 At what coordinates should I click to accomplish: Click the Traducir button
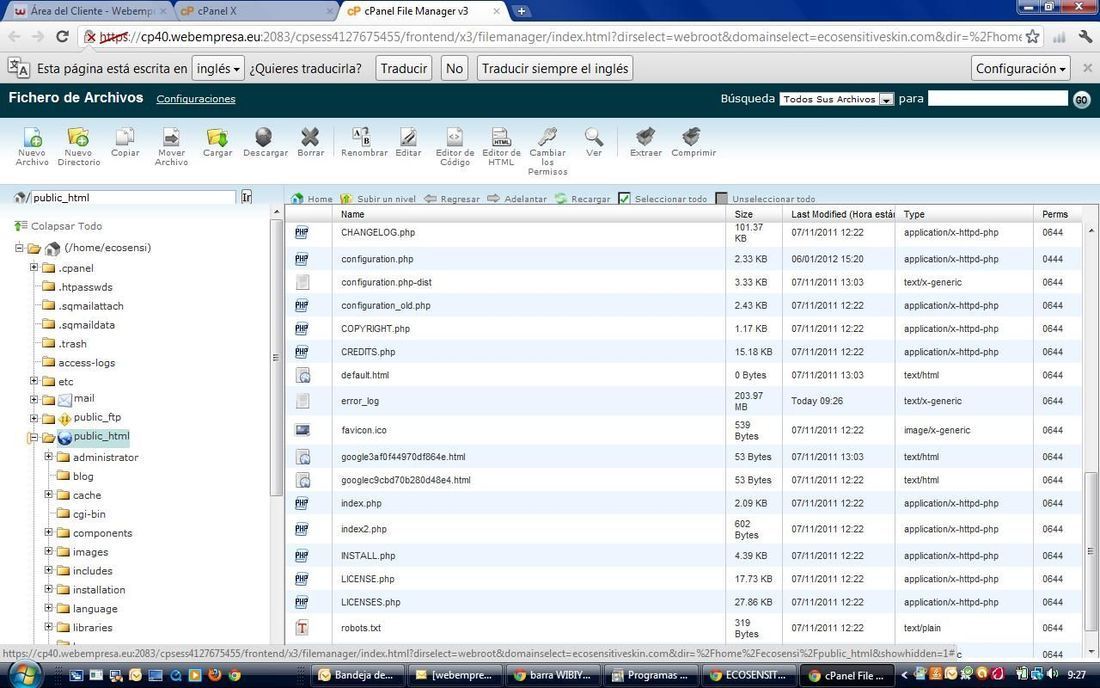tap(403, 69)
